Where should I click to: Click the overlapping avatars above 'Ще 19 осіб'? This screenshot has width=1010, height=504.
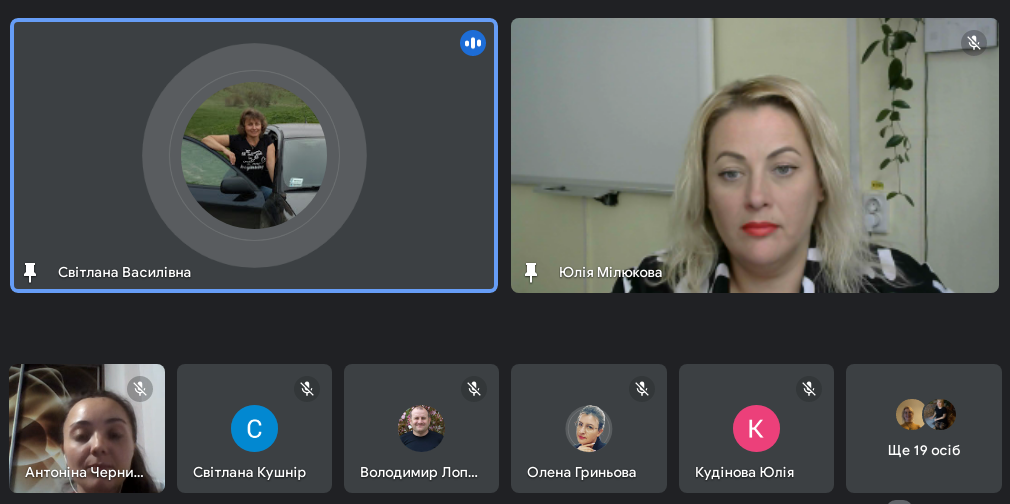coord(925,414)
